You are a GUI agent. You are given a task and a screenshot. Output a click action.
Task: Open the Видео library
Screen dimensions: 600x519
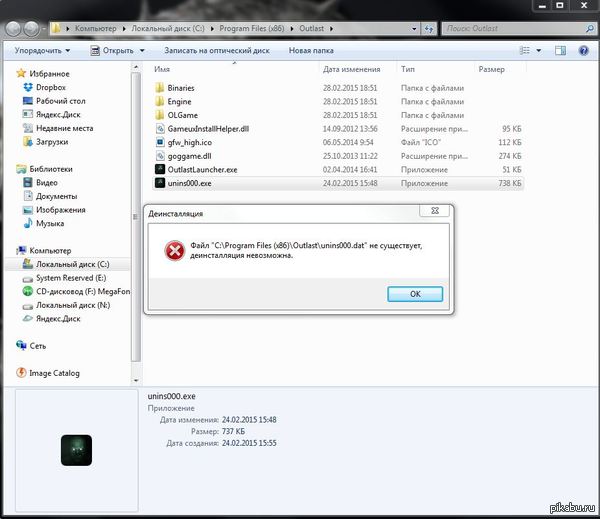40,183
